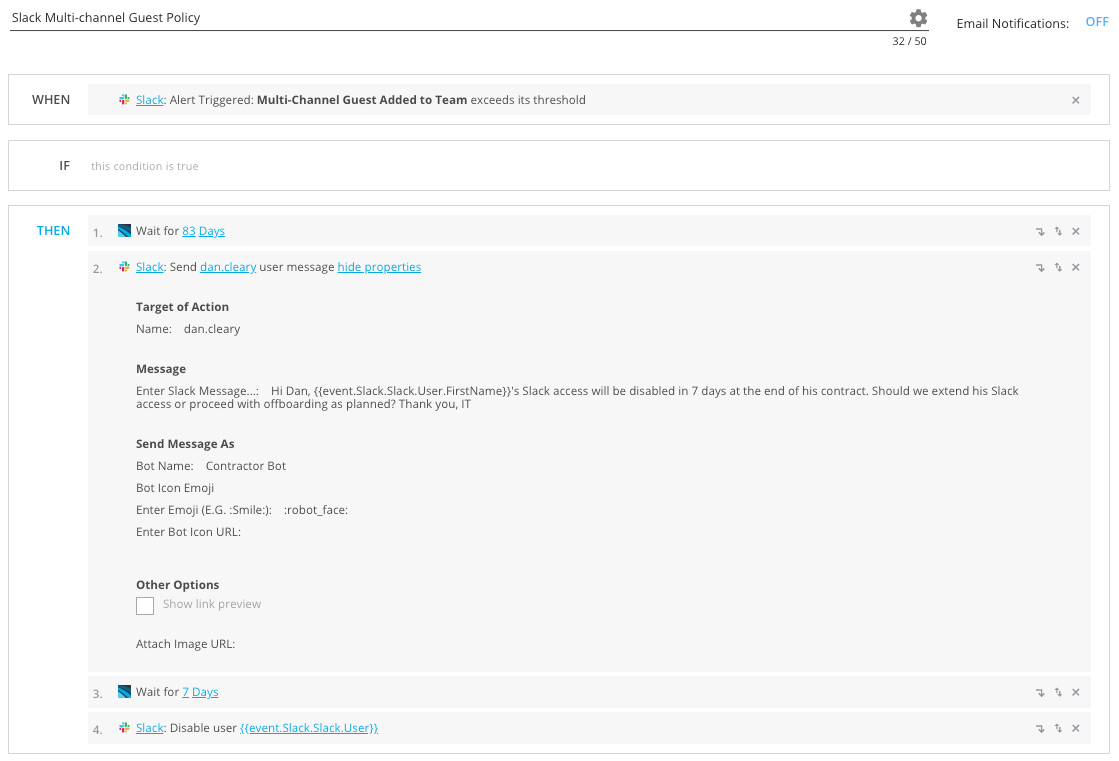Delete step 3 Wait for 7 Days
The height and width of the screenshot is (761, 1119).
pyautogui.click(x=1075, y=692)
